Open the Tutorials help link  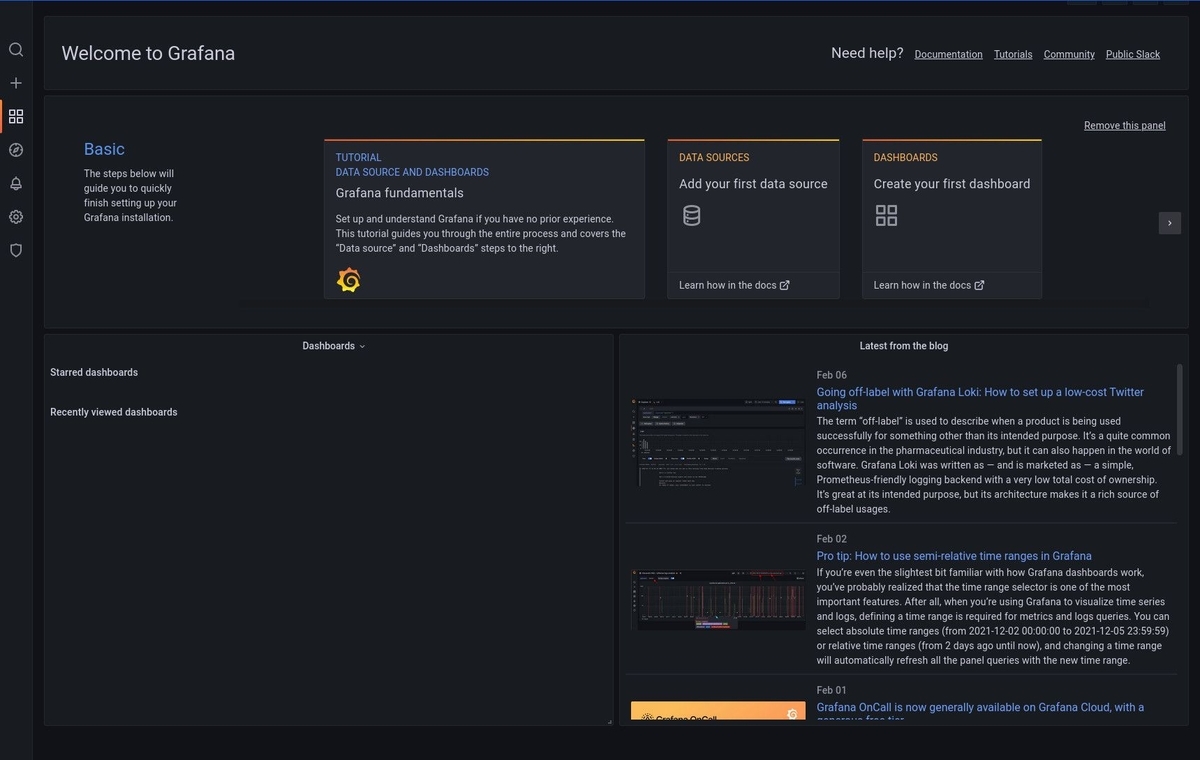(1012, 54)
